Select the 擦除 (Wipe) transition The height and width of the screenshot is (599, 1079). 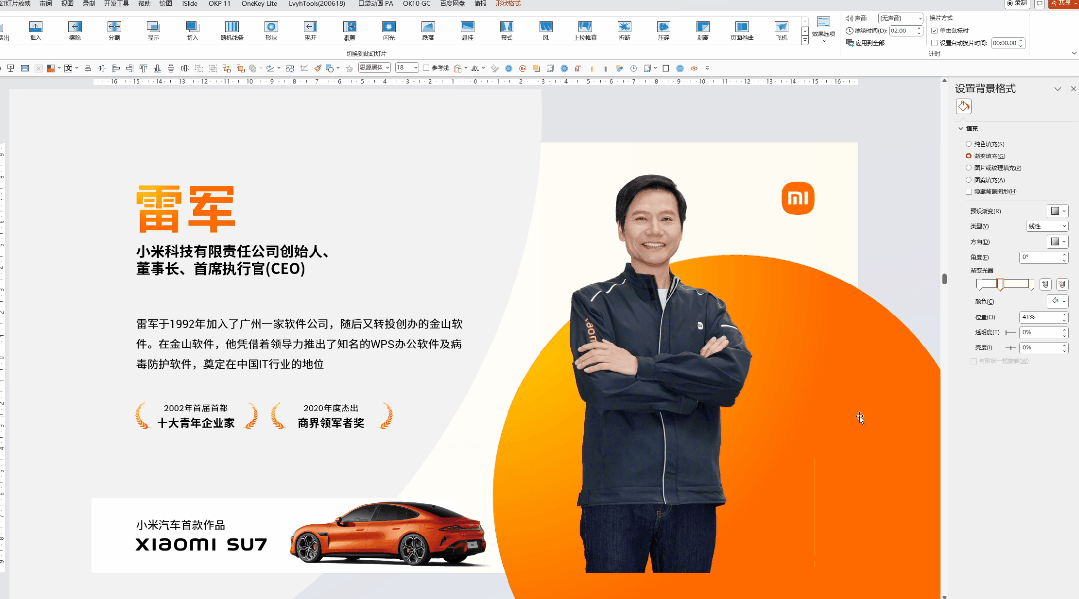click(75, 30)
